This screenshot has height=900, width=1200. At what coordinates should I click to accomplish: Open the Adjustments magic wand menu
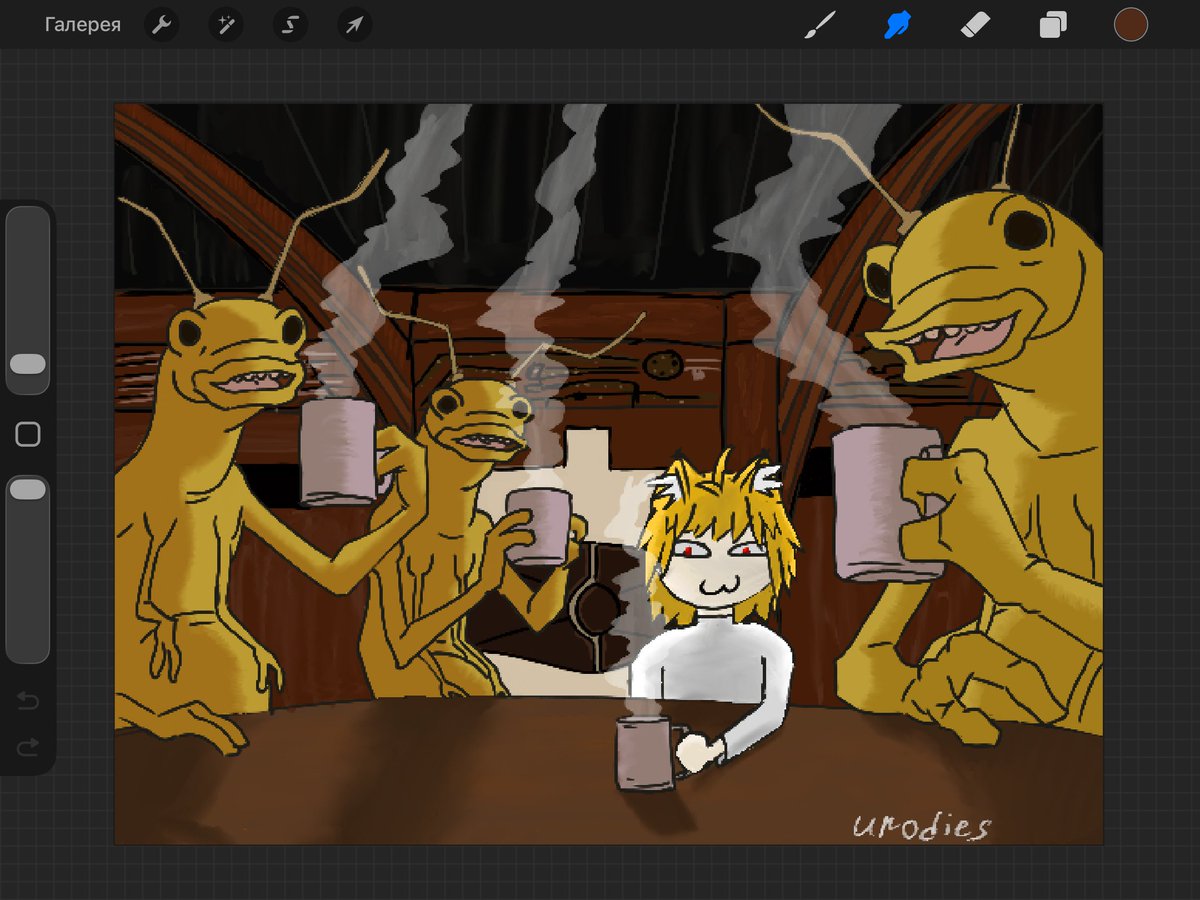point(225,25)
